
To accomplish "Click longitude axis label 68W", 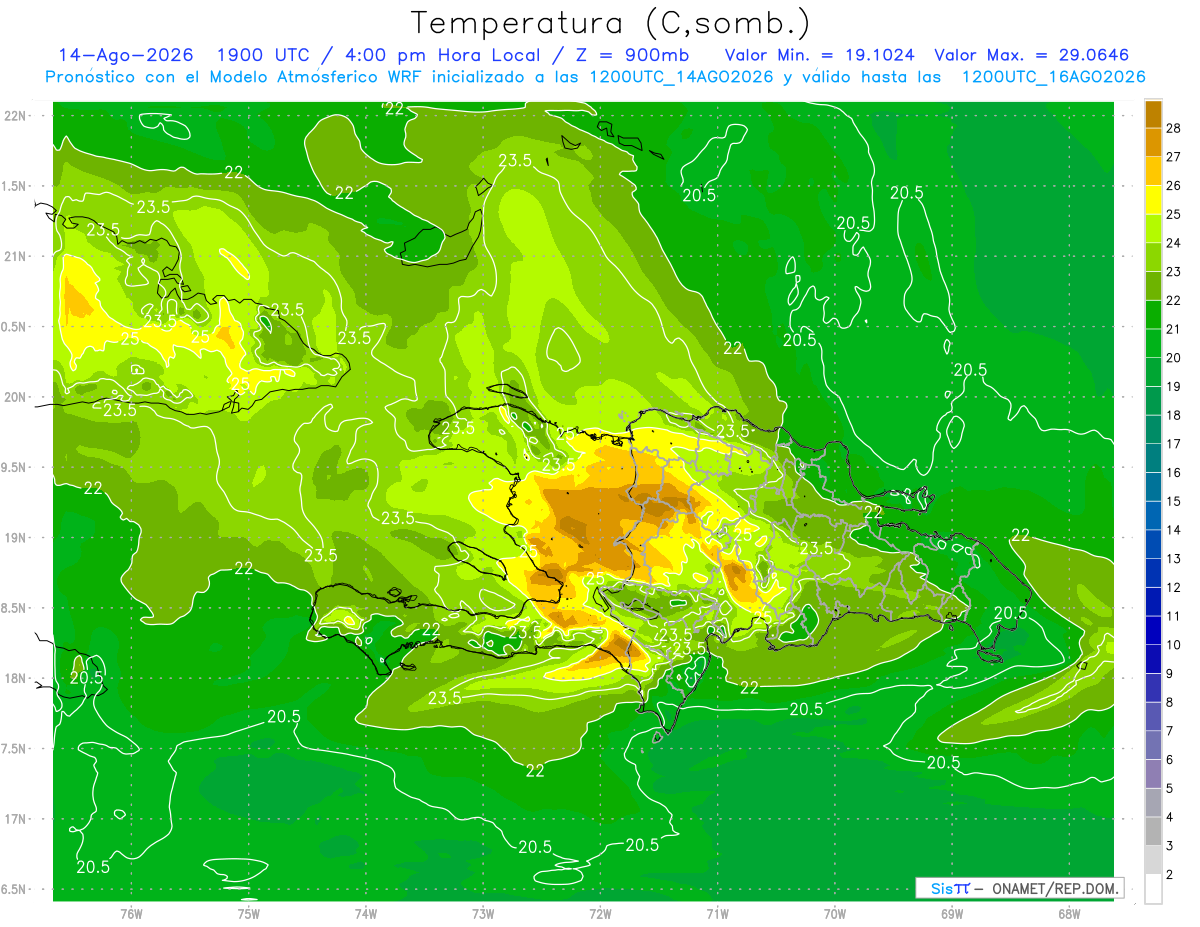I will pyautogui.click(x=1069, y=914).
